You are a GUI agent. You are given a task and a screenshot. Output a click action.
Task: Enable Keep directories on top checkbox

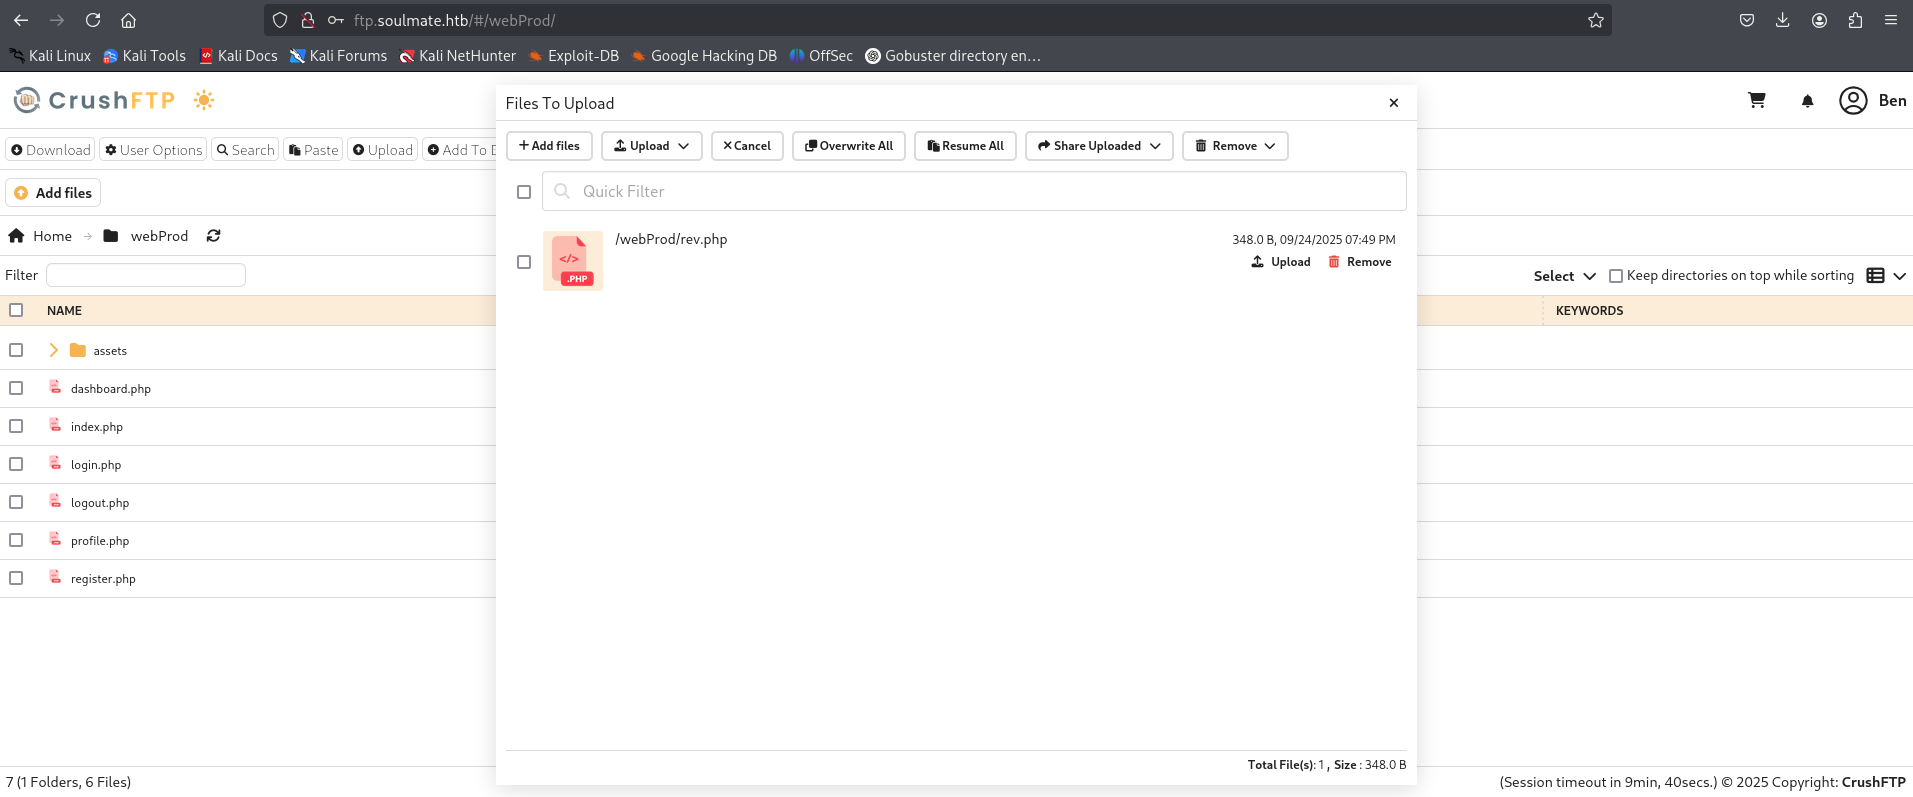(x=1615, y=276)
